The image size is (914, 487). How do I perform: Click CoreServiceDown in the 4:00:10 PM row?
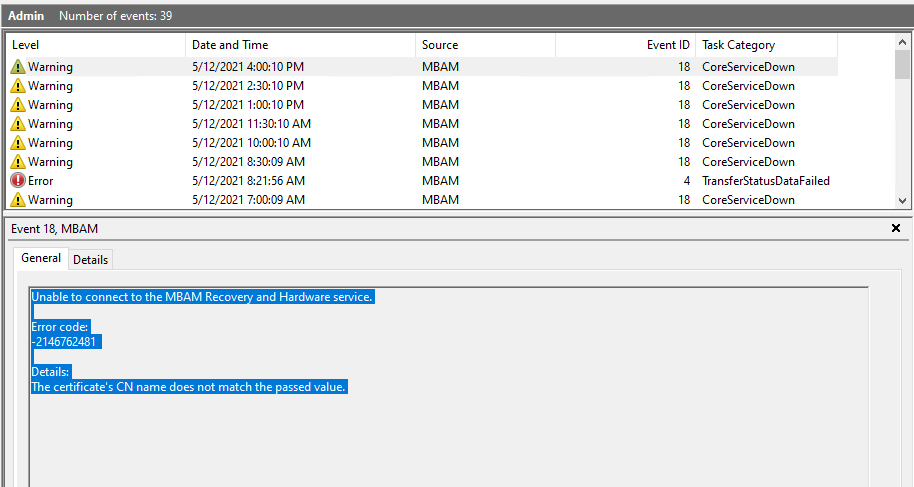tap(748, 66)
